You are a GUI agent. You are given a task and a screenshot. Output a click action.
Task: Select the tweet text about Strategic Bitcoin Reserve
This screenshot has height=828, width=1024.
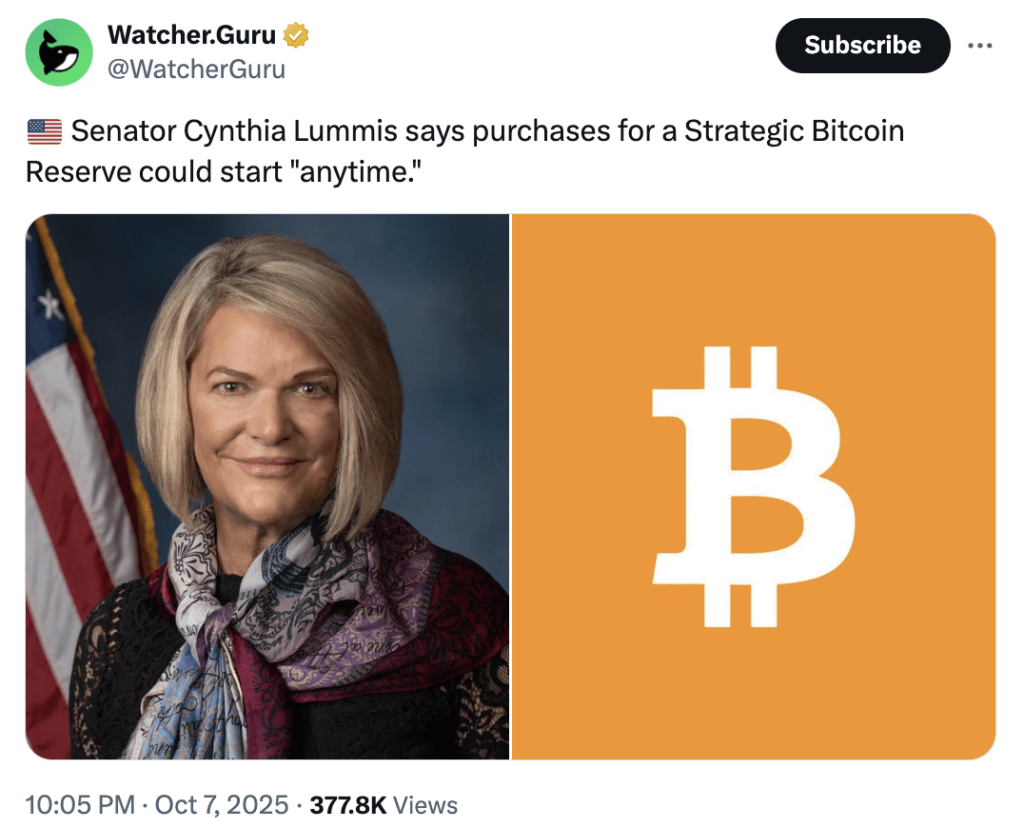point(464,151)
